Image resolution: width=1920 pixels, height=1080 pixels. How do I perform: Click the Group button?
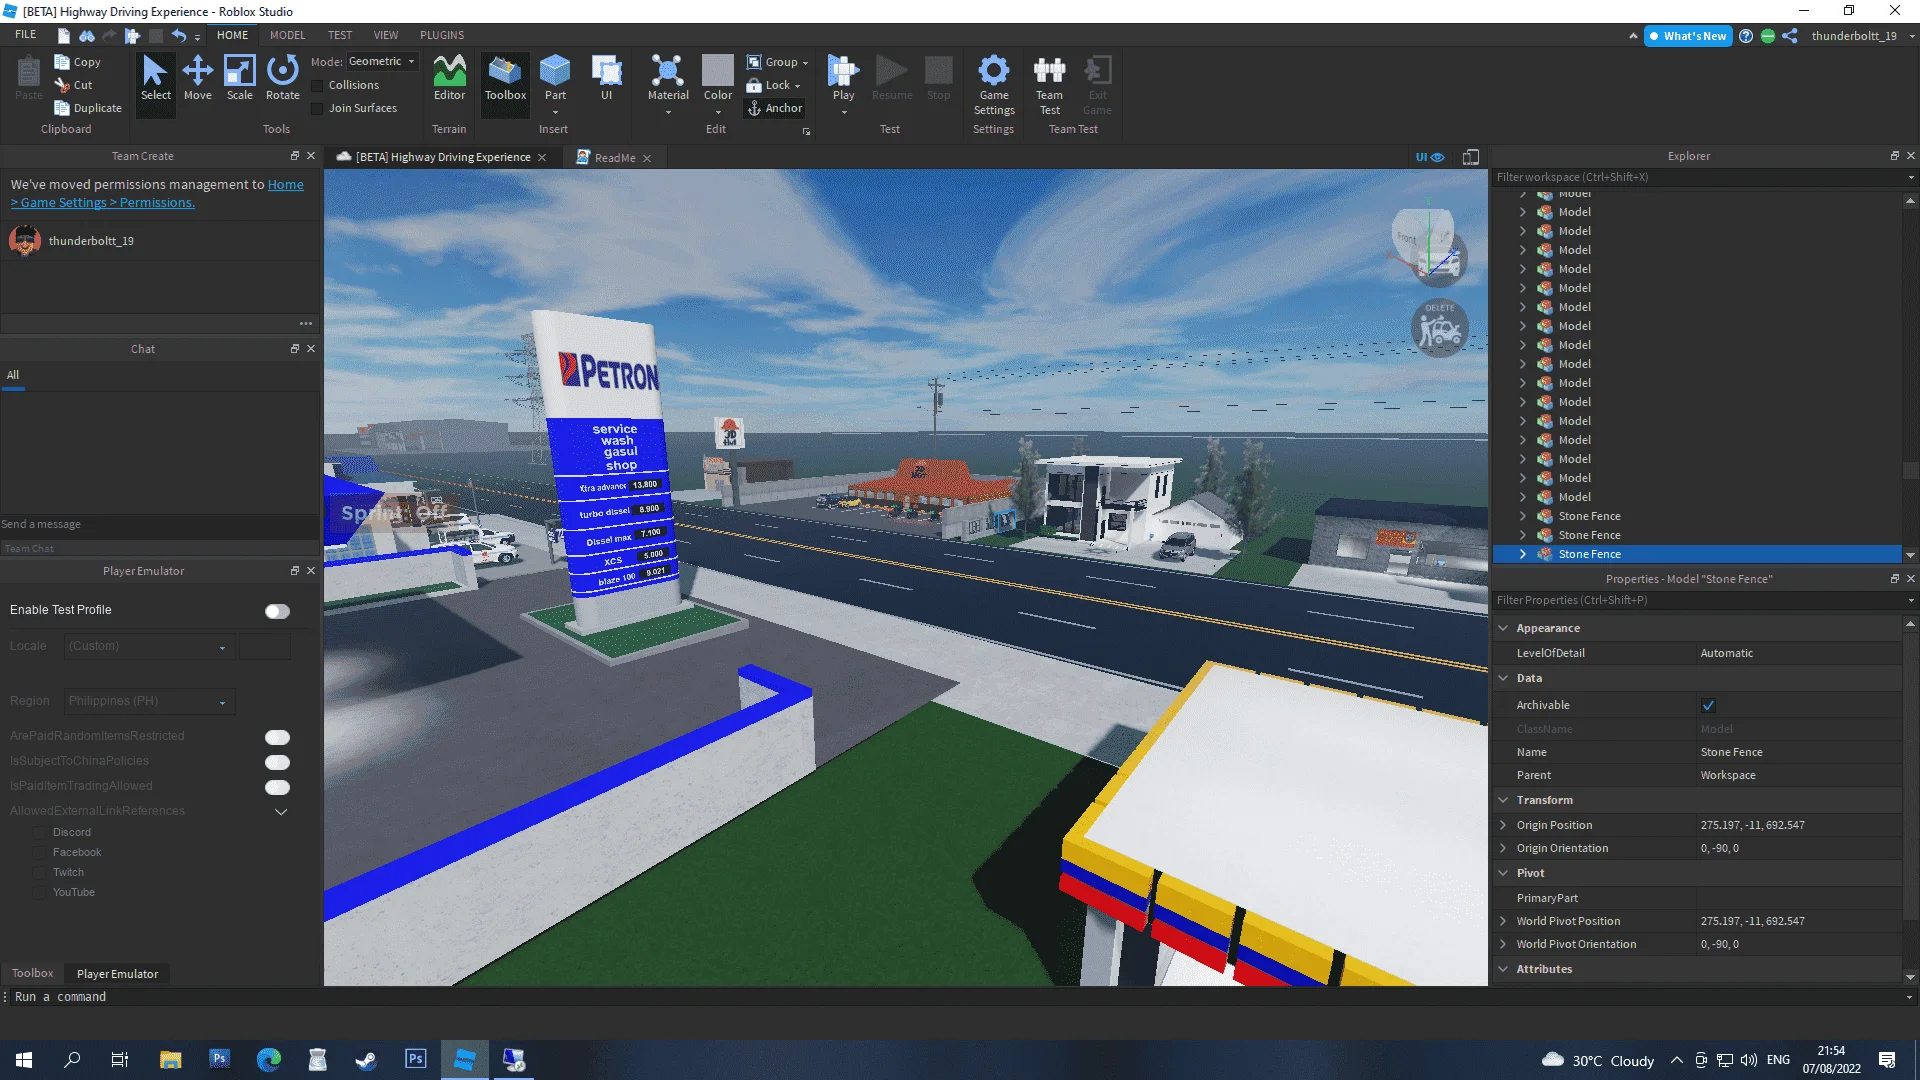coord(777,62)
